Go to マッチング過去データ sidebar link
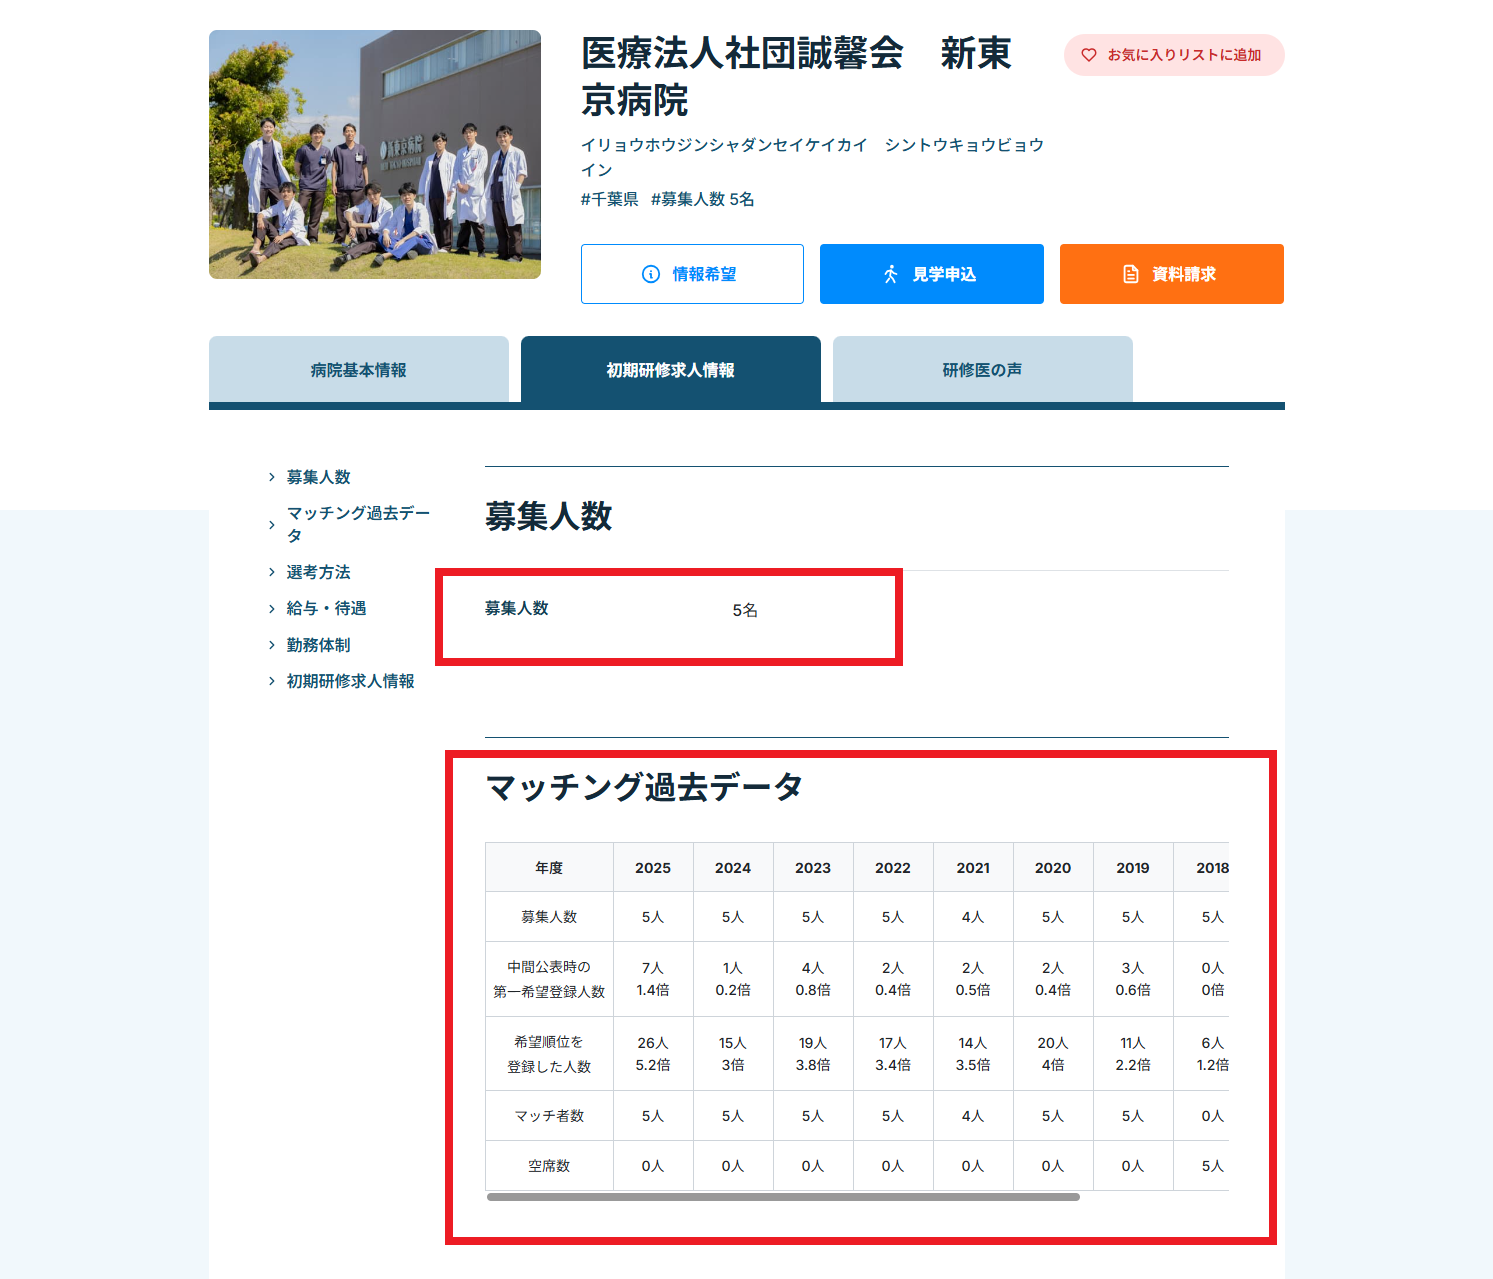Image resolution: width=1493 pixels, height=1279 pixels. coord(359,524)
